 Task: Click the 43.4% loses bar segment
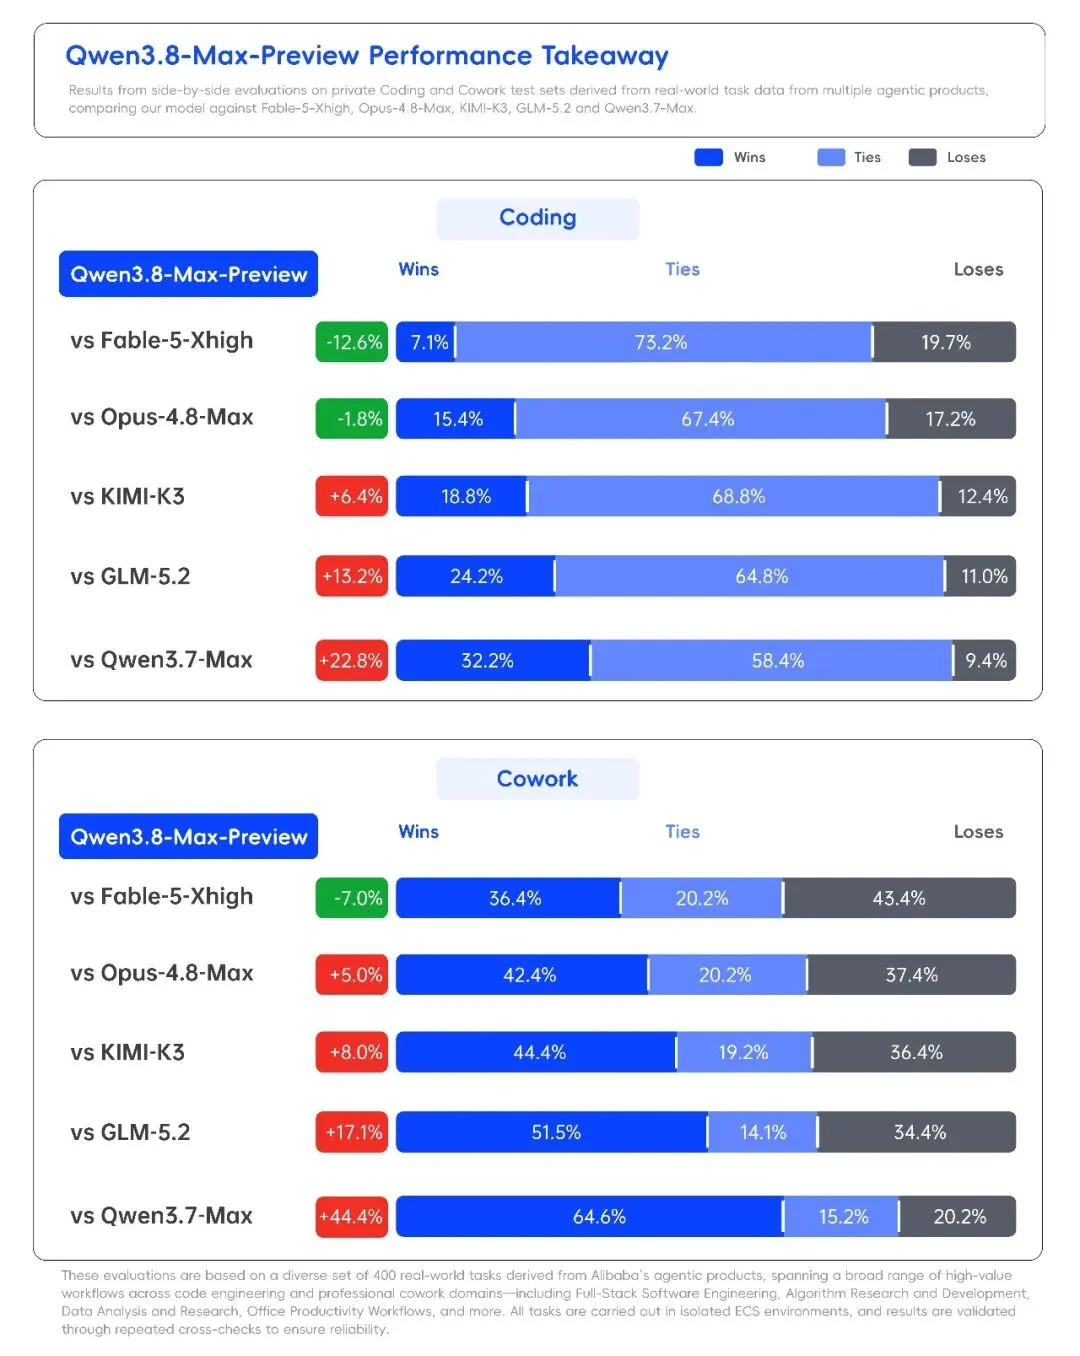[x=900, y=898]
